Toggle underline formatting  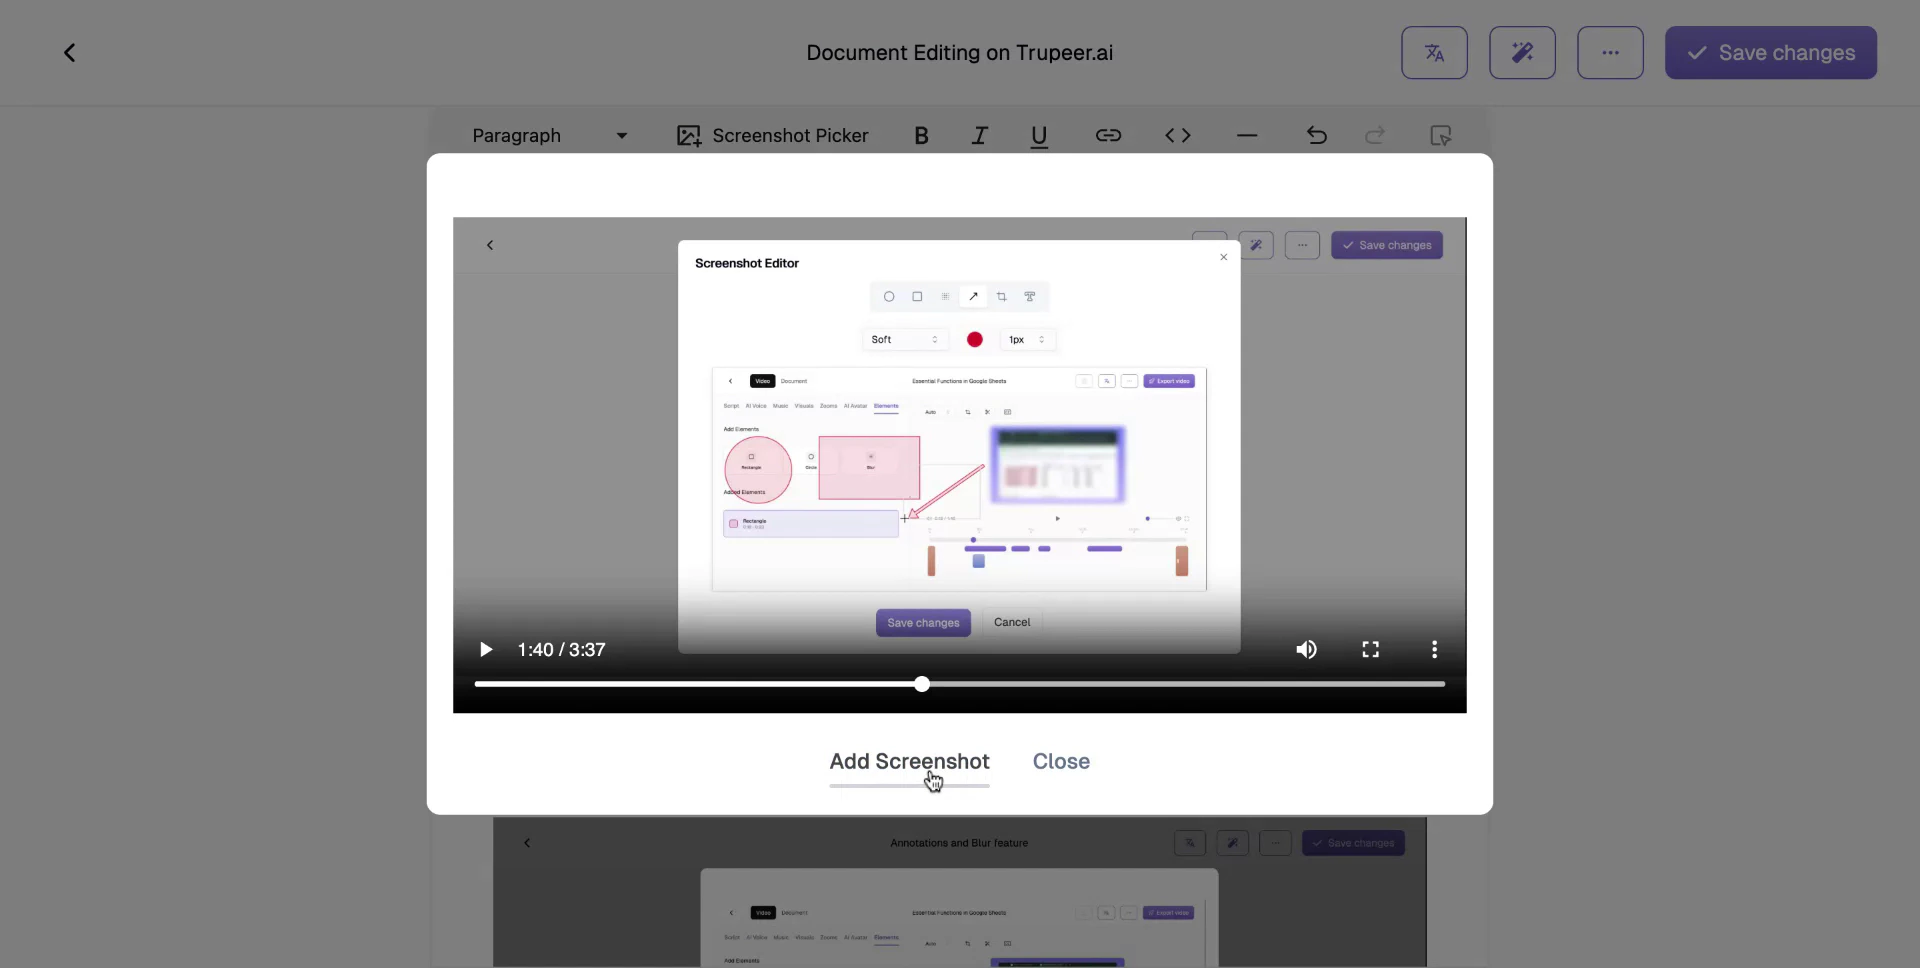coord(1039,136)
